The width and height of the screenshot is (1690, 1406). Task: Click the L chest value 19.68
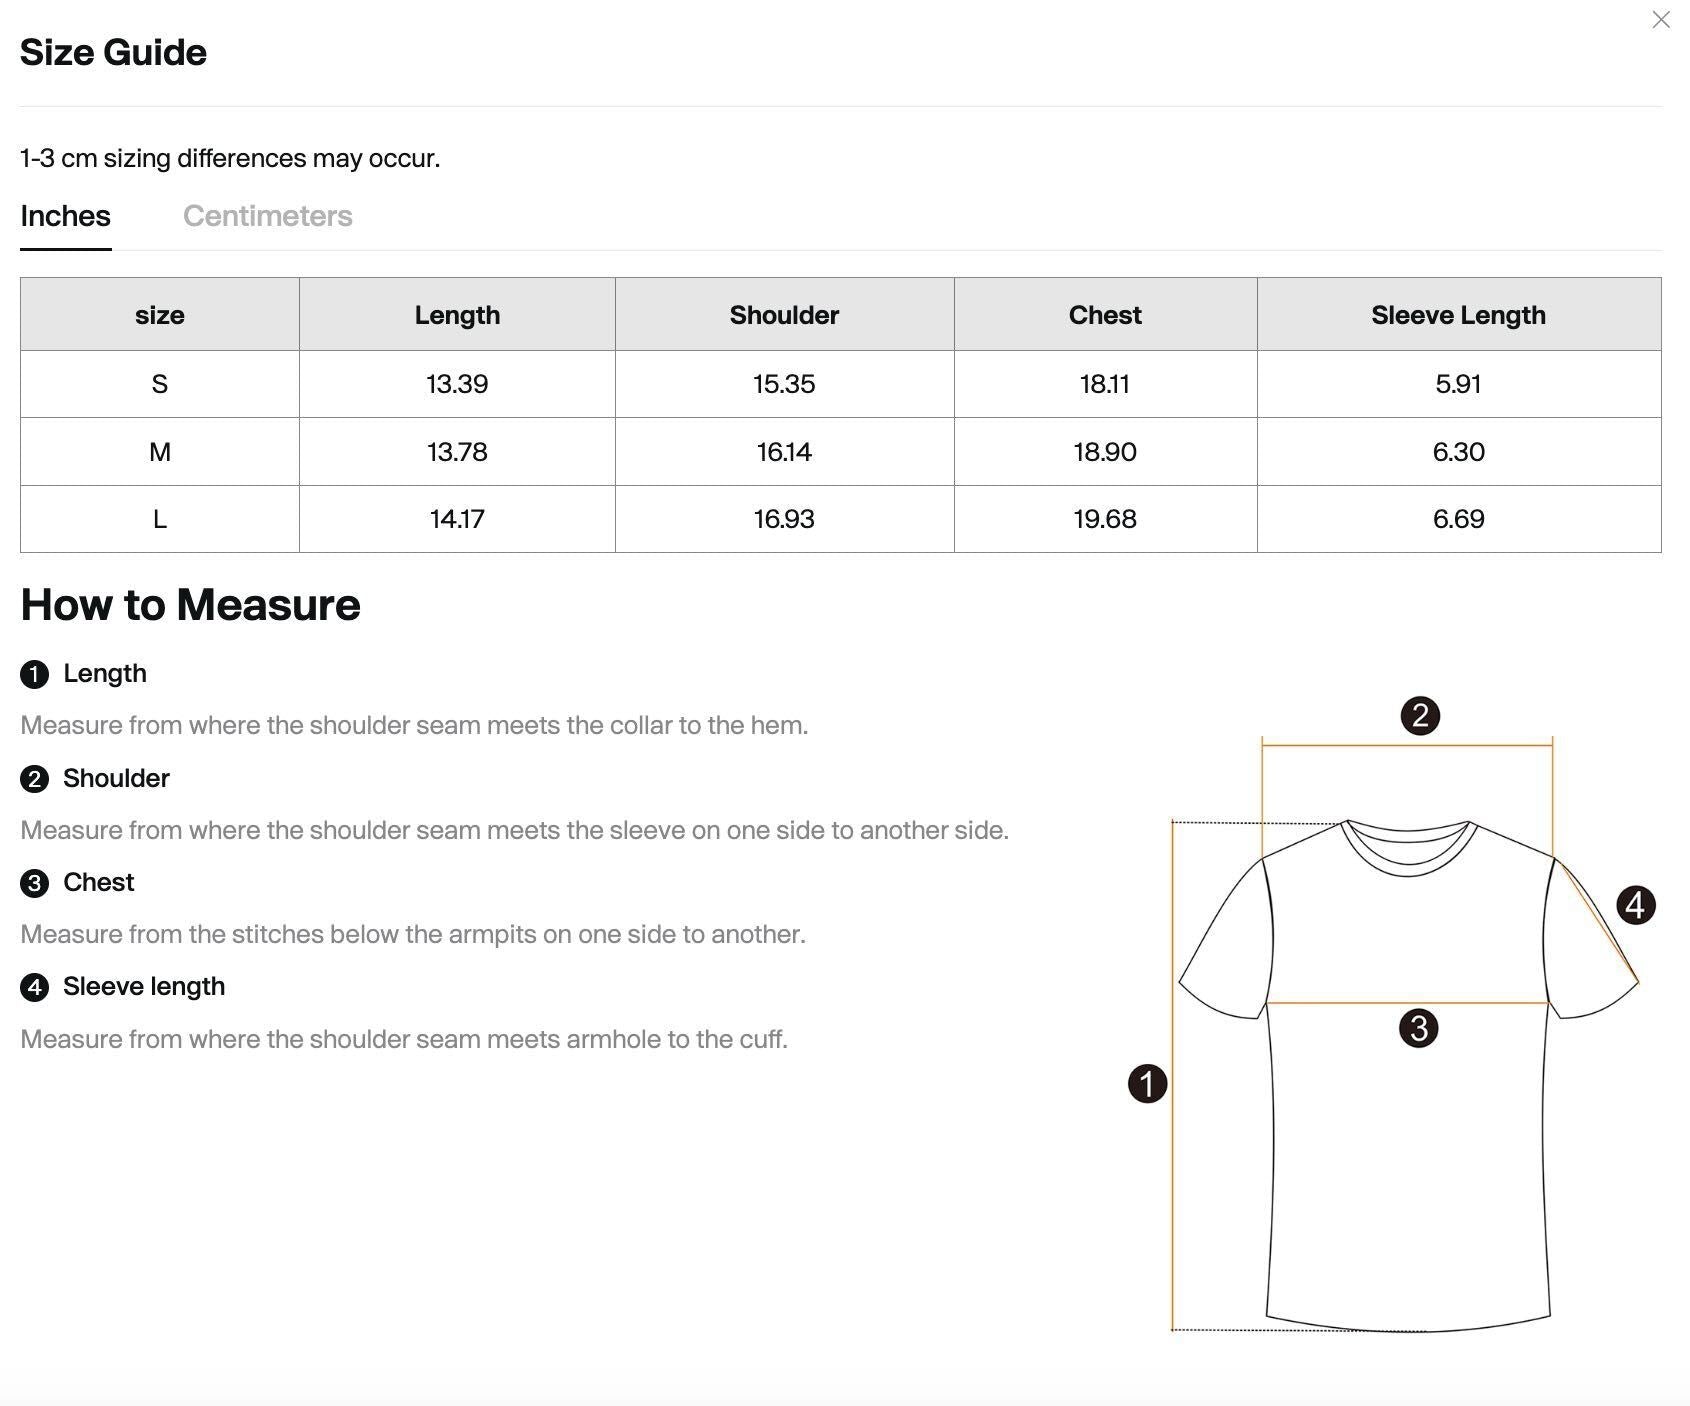(1104, 519)
